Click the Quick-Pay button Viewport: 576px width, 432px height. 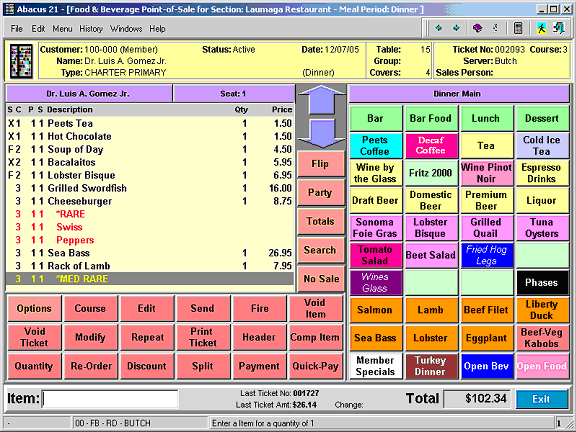(x=315, y=366)
